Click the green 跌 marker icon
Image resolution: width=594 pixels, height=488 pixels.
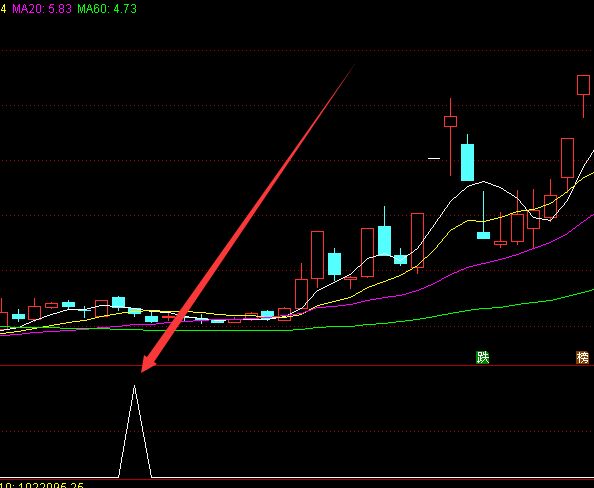click(x=482, y=357)
